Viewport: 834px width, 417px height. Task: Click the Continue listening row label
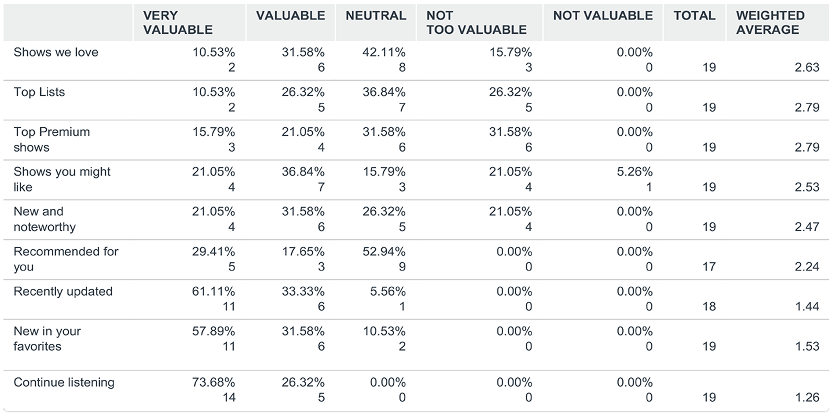click(64, 382)
